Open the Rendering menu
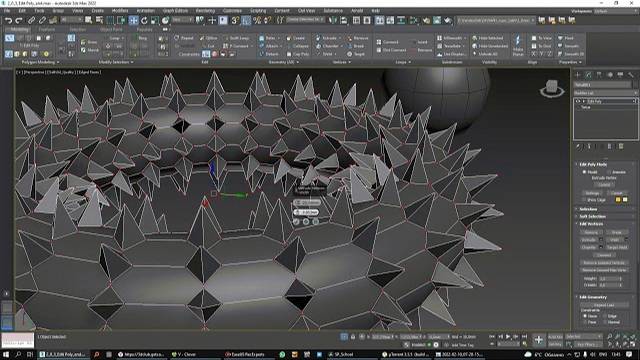 205,11
